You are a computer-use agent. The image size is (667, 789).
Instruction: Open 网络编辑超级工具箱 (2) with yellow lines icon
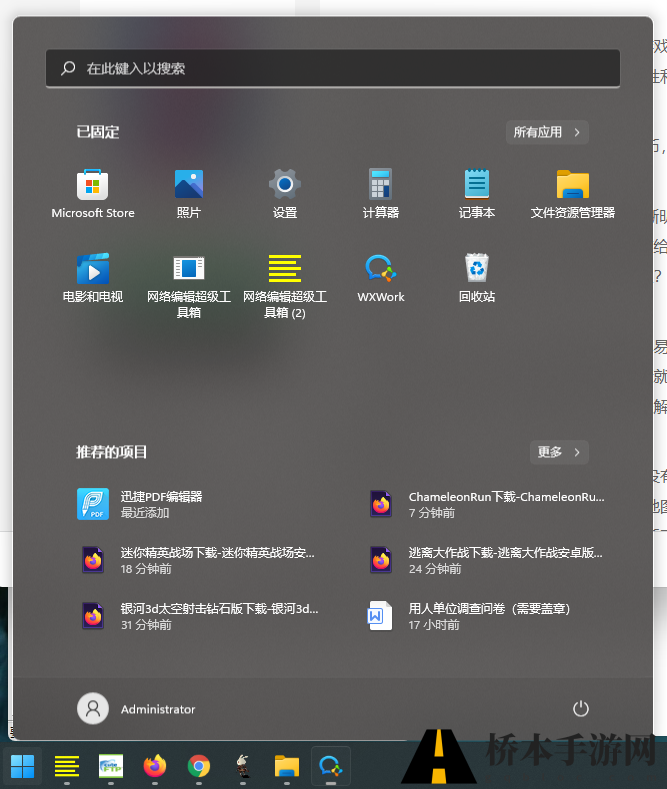(285, 286)
